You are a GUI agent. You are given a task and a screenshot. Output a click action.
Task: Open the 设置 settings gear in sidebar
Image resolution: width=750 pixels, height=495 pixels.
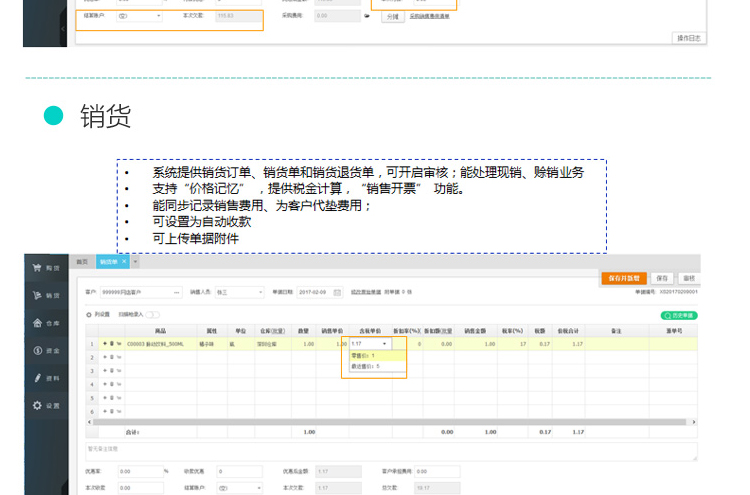[x=46, y=406]
